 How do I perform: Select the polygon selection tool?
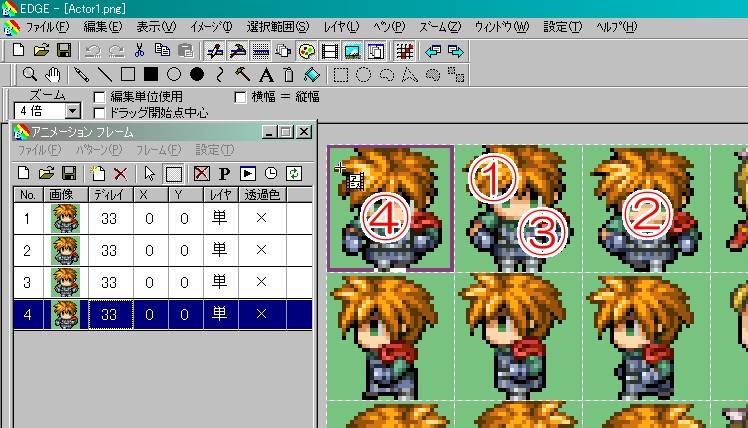point(409,74)
